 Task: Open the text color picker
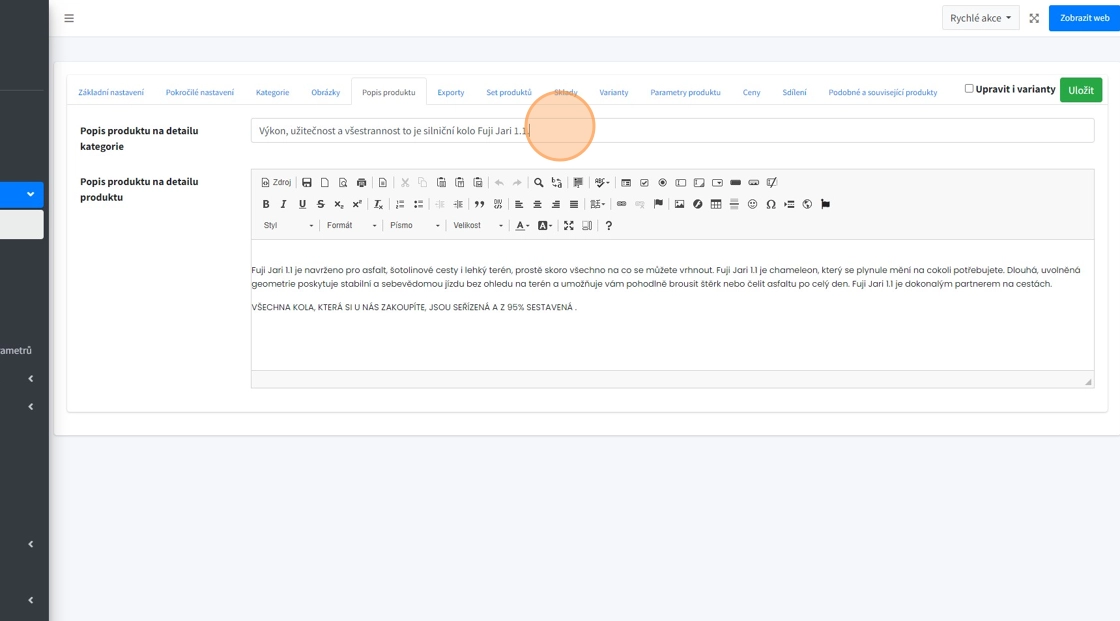click(x=522, y=226)
